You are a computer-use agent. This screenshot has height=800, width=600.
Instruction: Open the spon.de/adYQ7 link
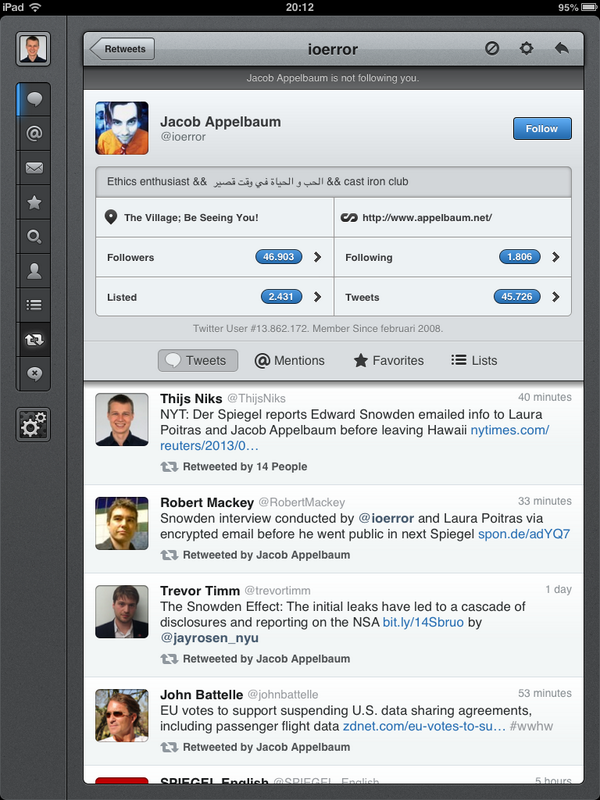(x=524, y=534)
